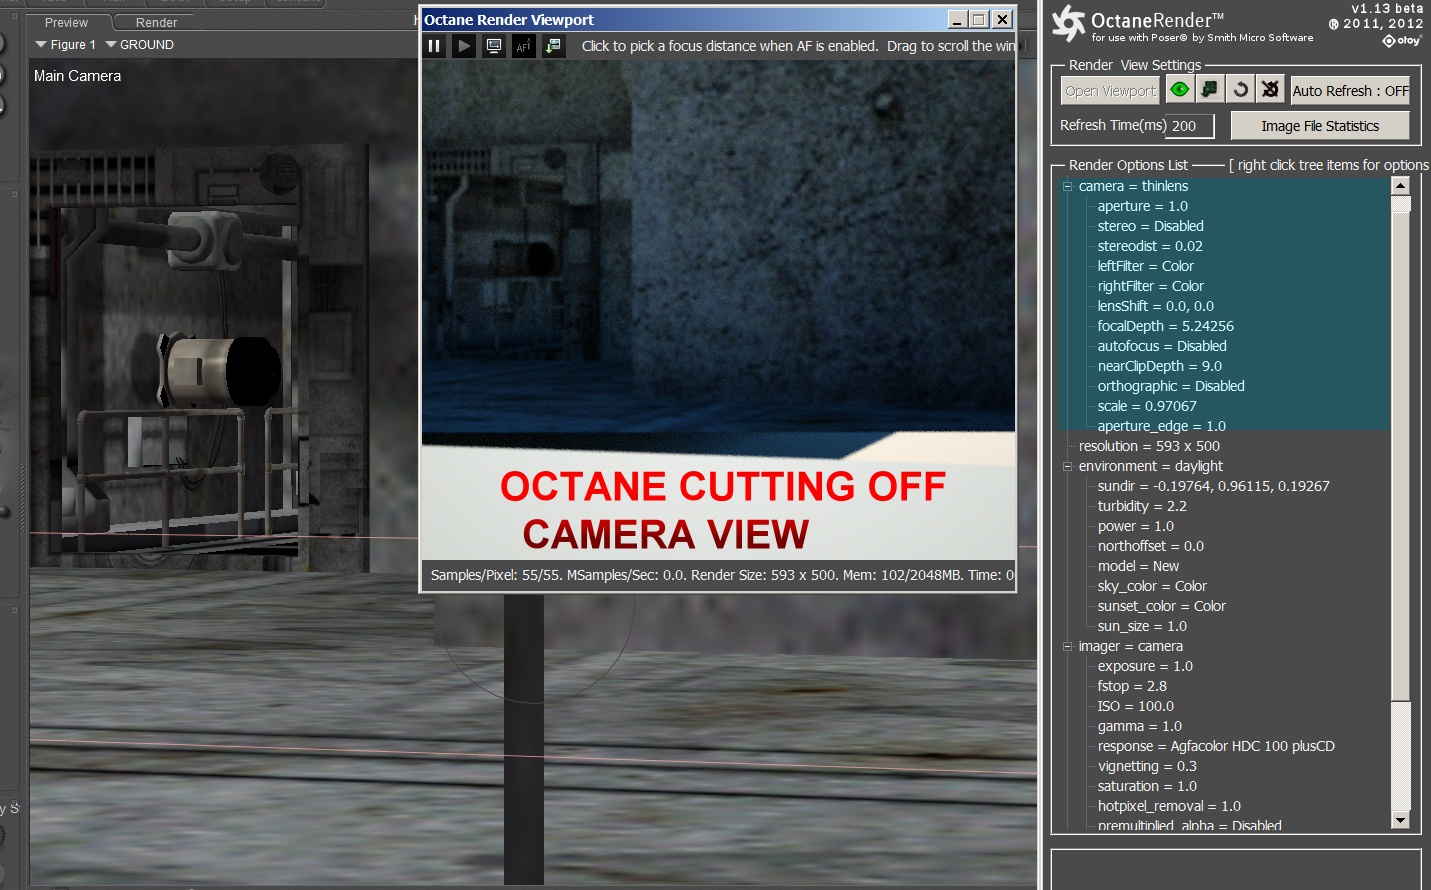Select the nearClipDepth = 9.0 item
The width and height of the screenshot is (1431, 890).
click(1160, 366)
